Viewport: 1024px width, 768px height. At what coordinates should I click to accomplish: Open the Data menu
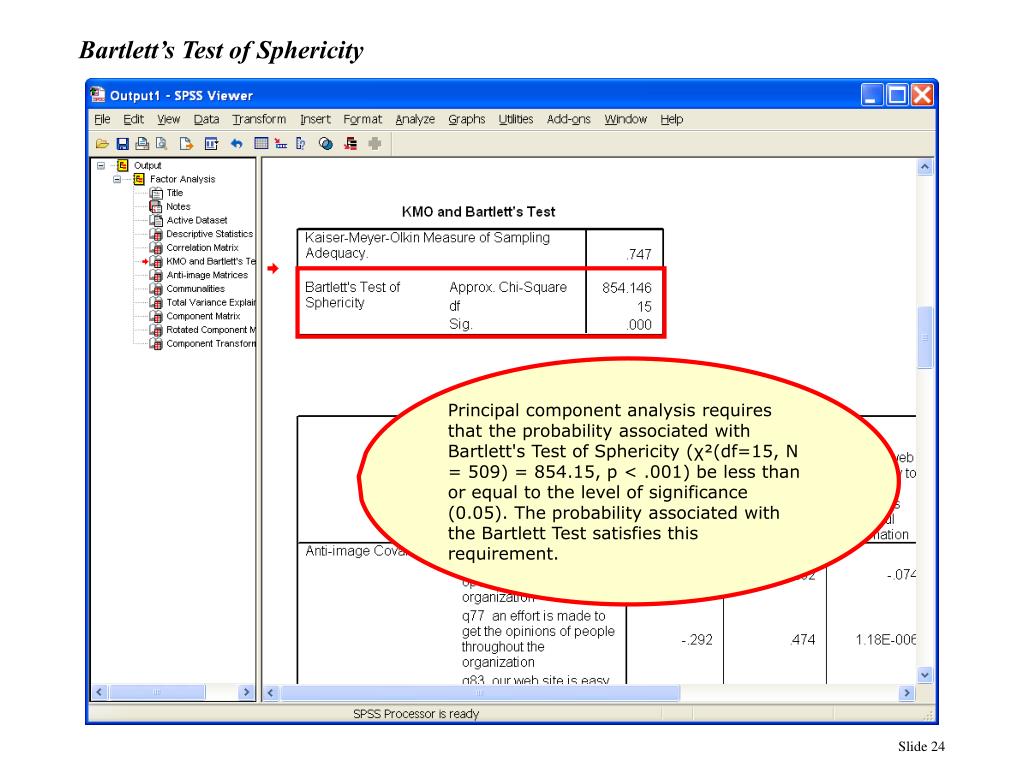(x=206, y=119)
